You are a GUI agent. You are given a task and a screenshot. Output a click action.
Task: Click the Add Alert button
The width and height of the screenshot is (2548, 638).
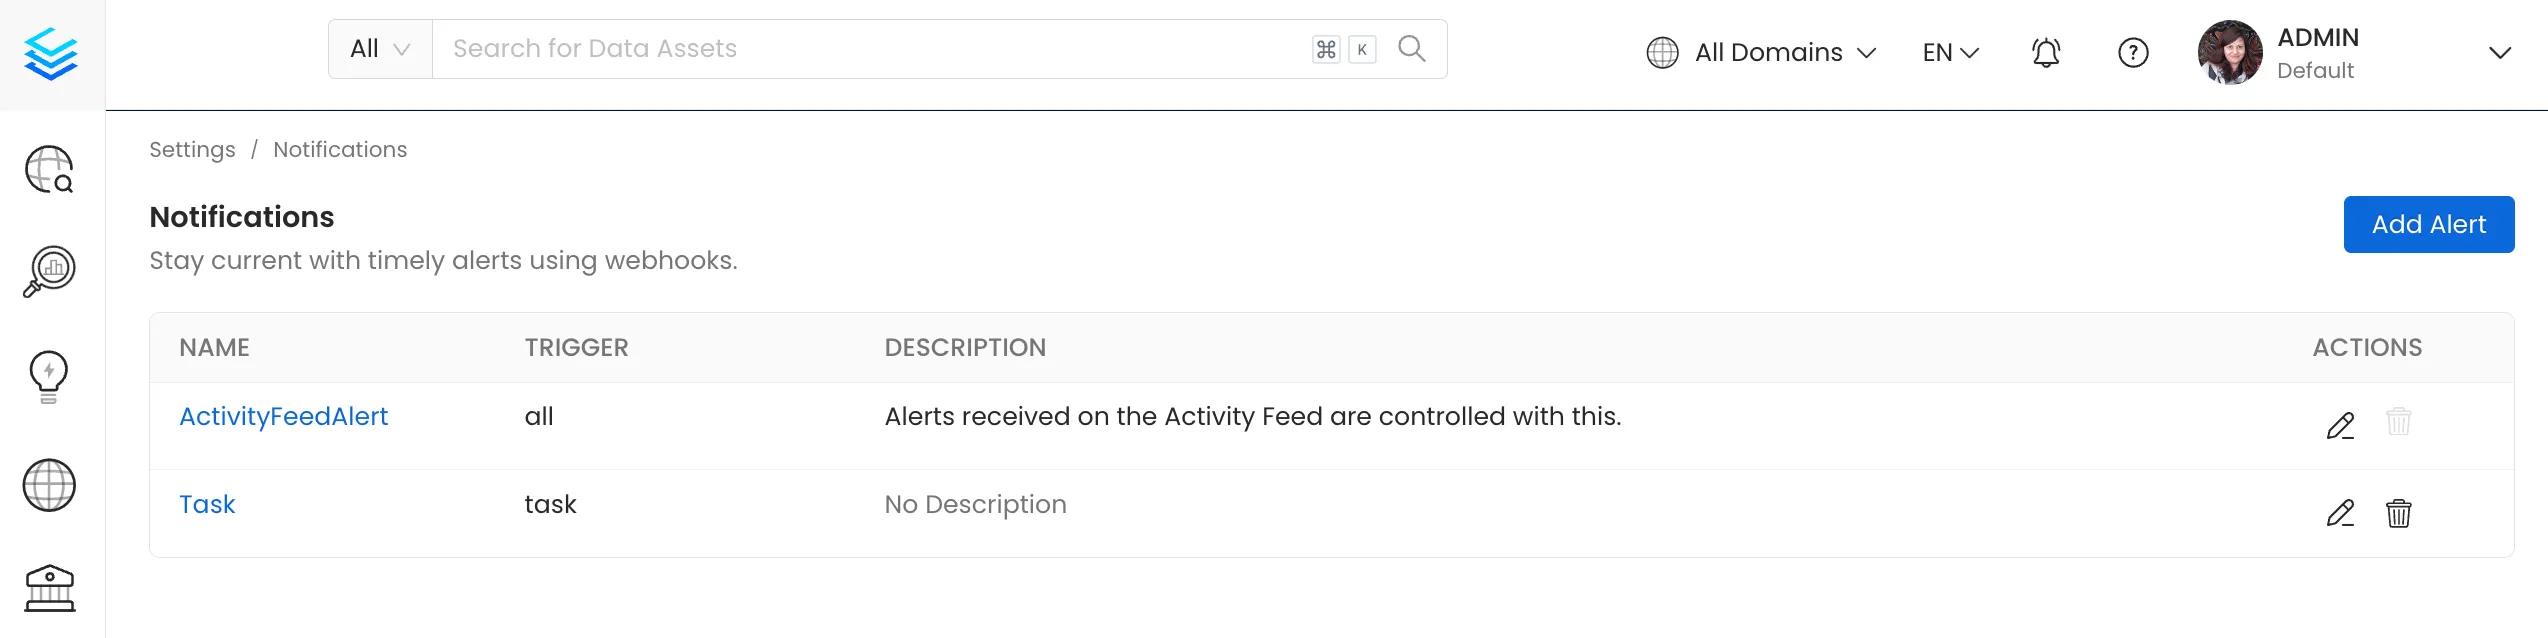[x=2428, y=224]
